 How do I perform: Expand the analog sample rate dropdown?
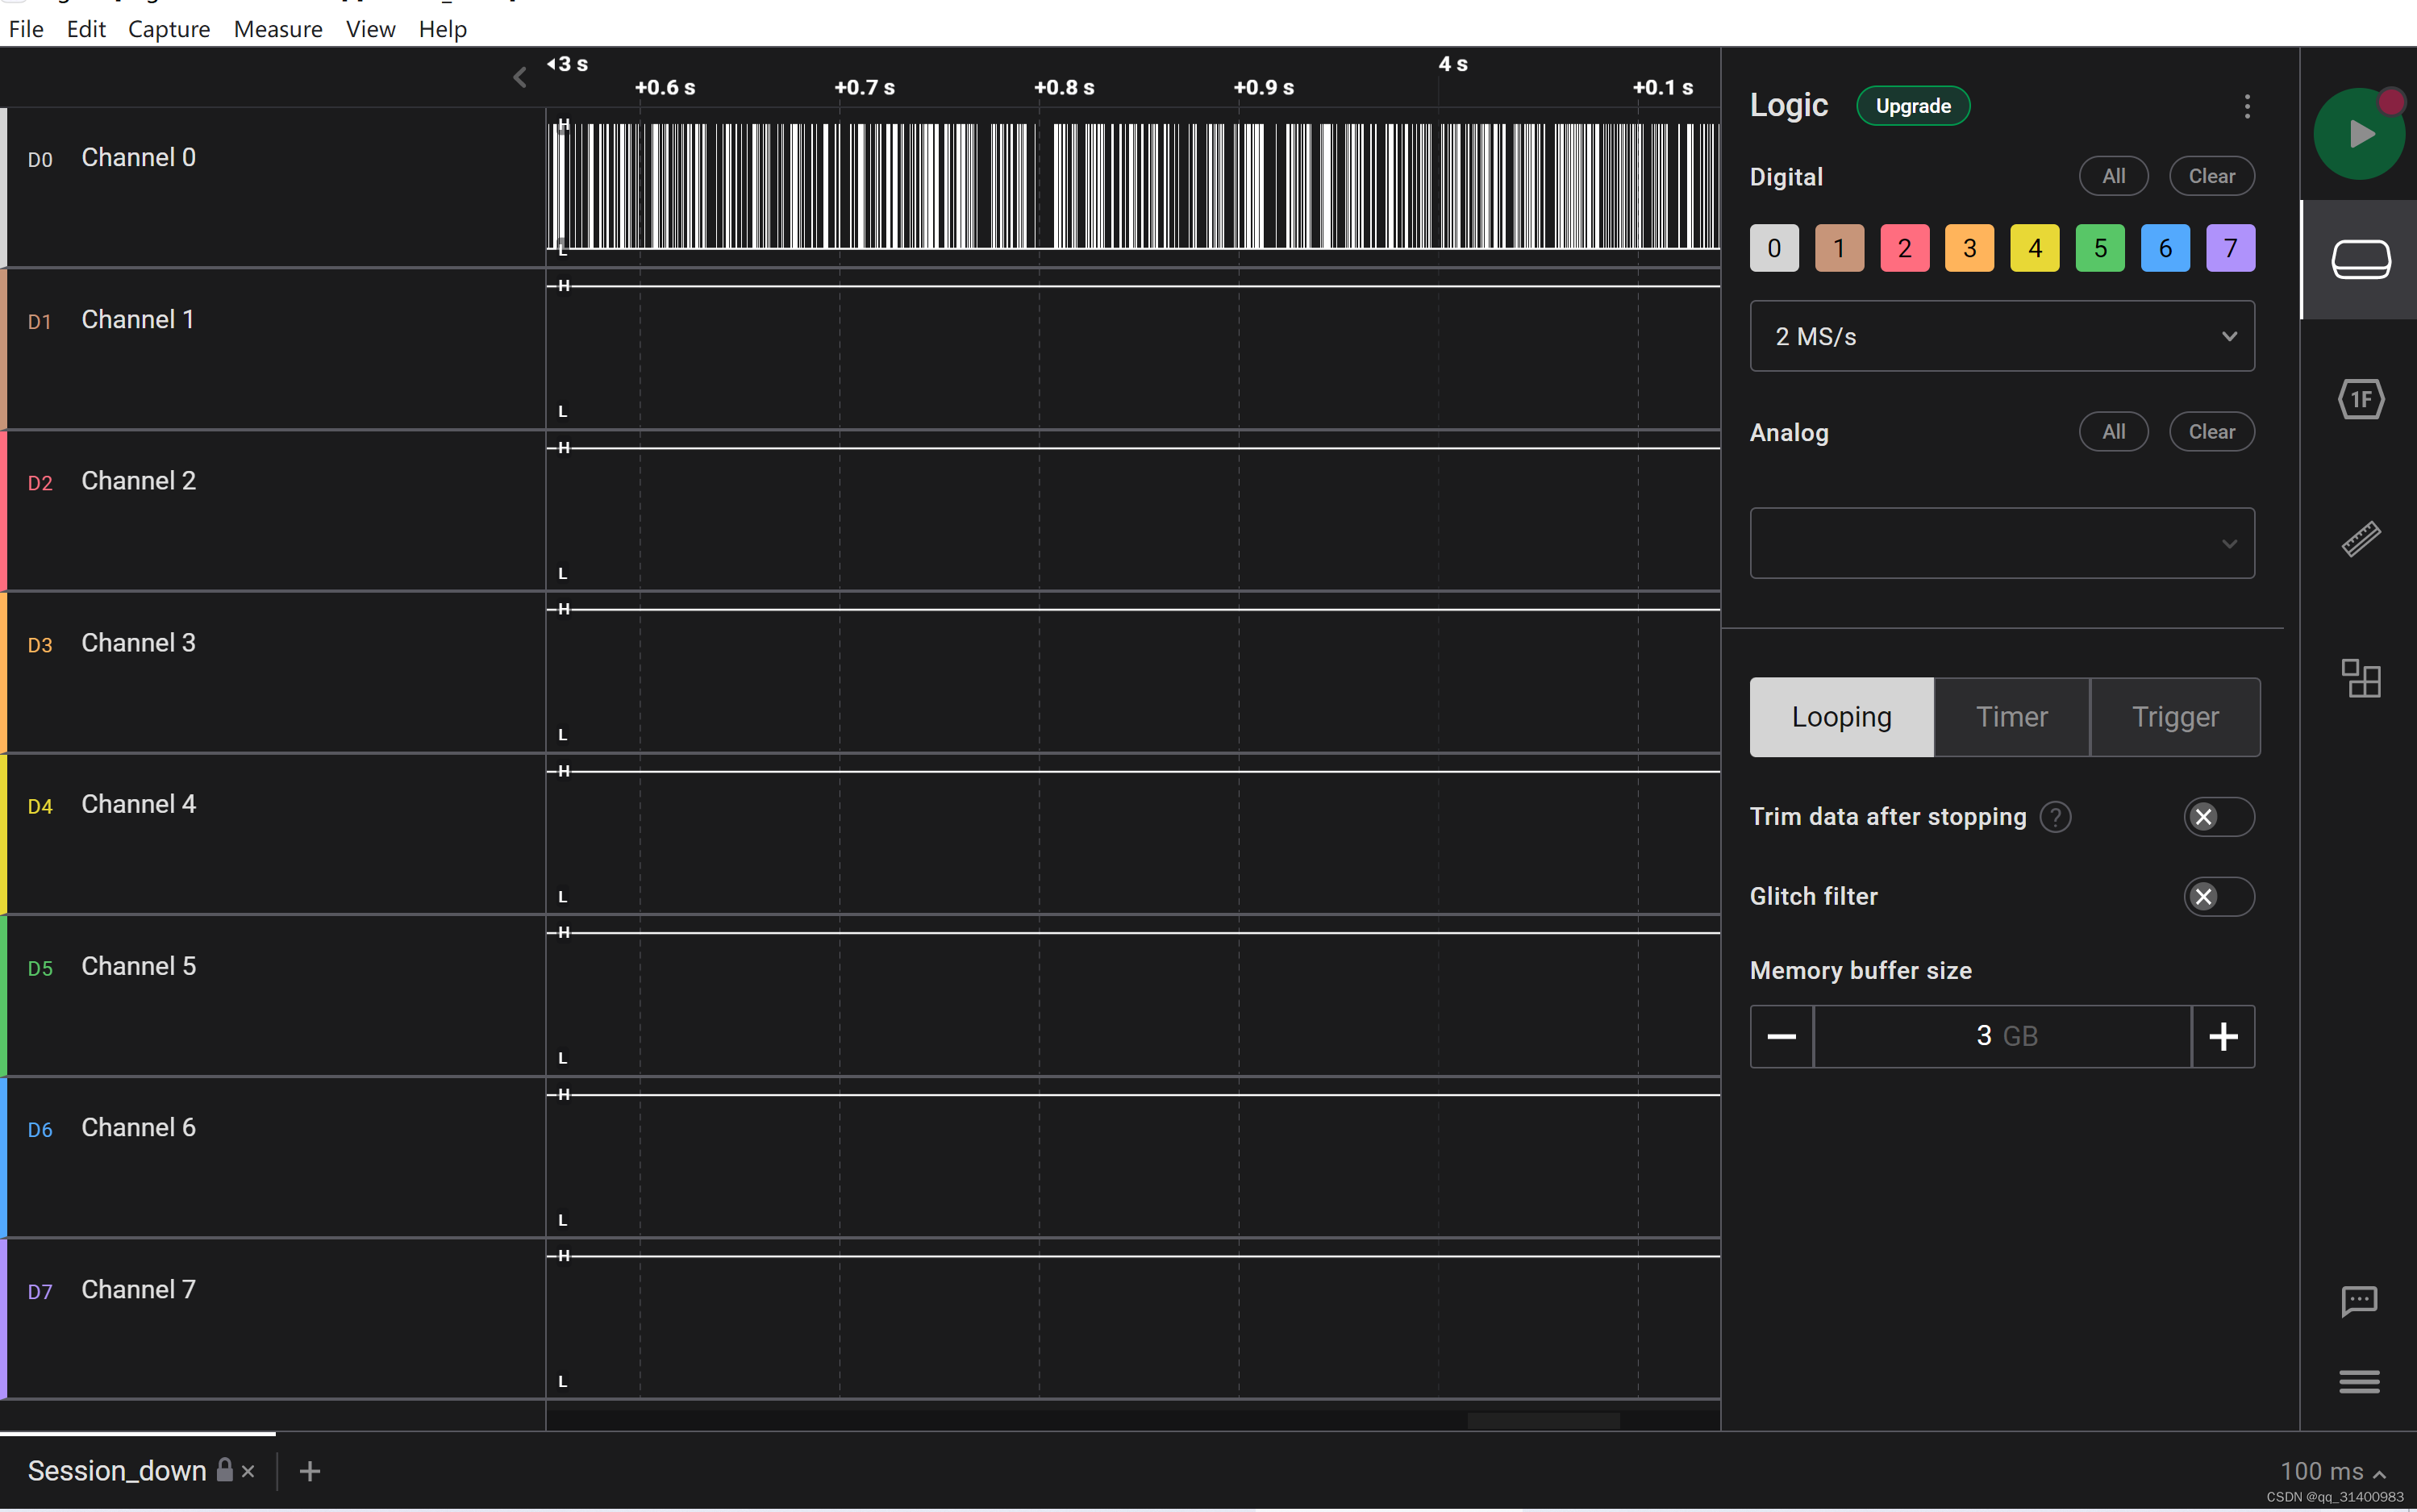tap(2001, 544)
